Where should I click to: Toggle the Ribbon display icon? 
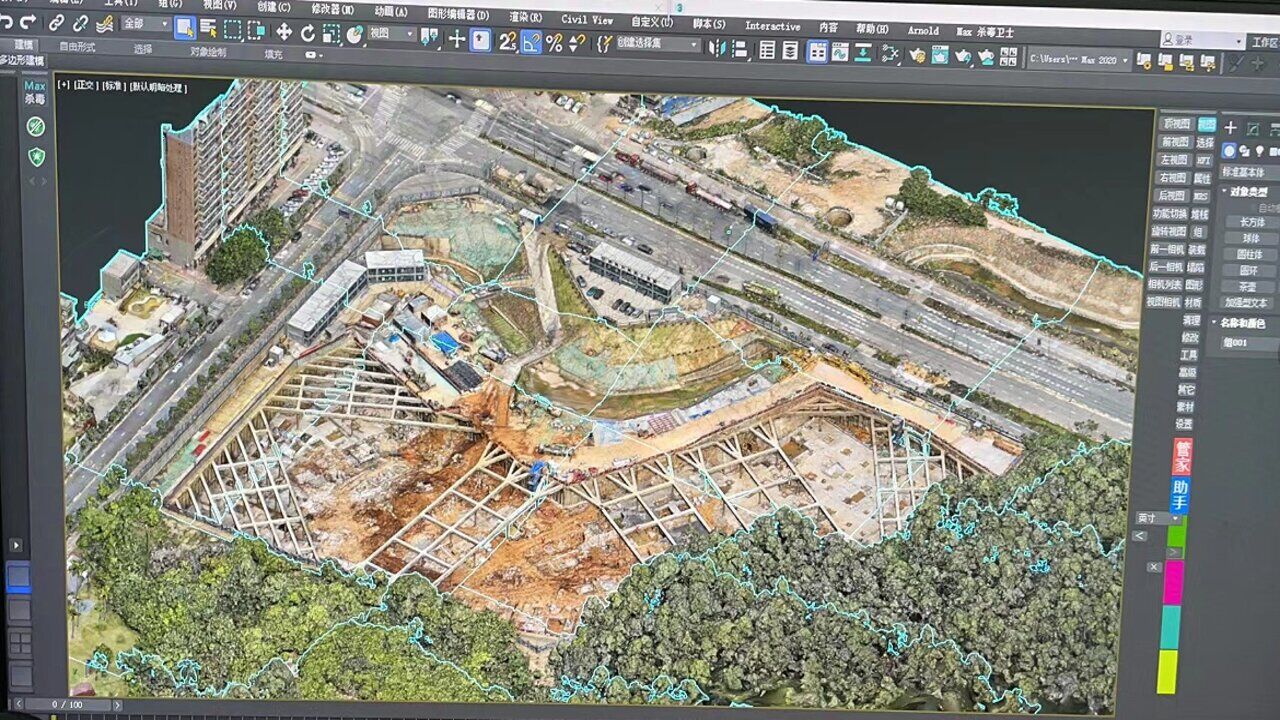pos(817,52)
